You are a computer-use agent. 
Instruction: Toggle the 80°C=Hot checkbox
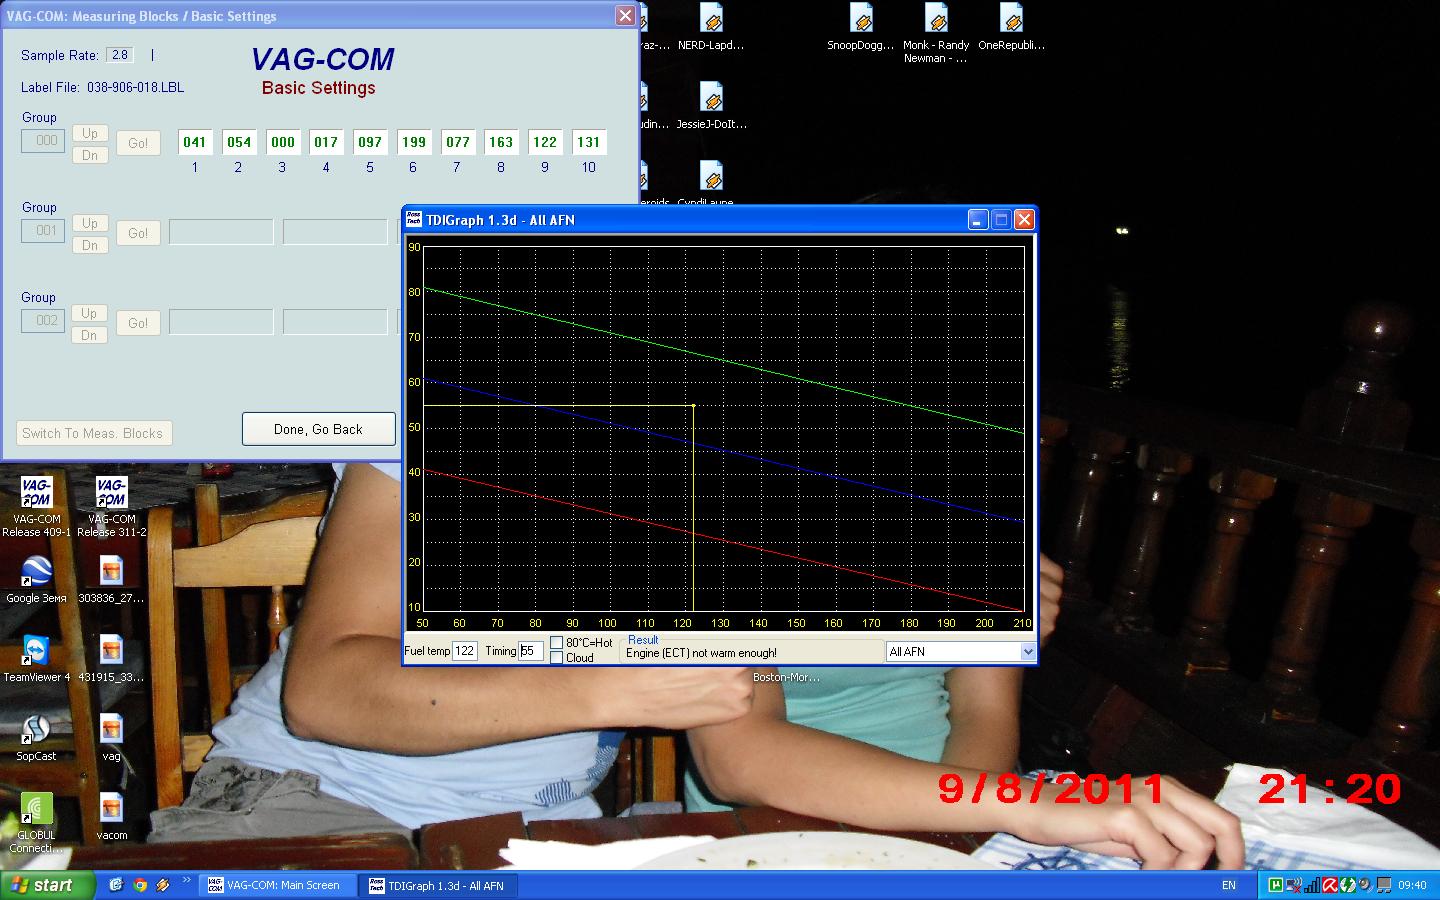[556, 643]
